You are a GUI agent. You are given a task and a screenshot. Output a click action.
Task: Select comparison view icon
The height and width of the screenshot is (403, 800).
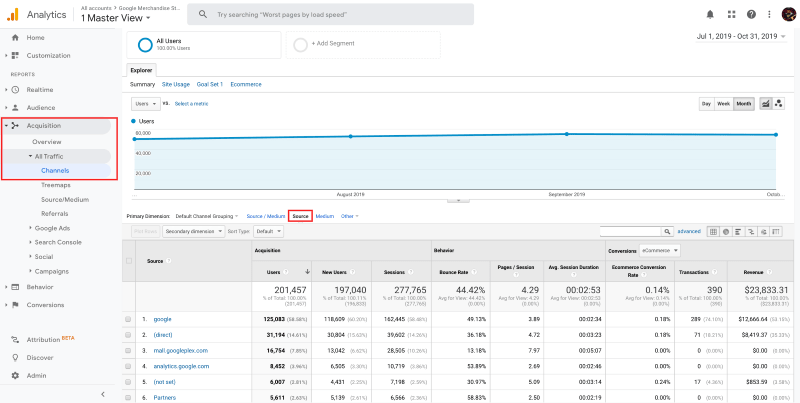[751, 232]
